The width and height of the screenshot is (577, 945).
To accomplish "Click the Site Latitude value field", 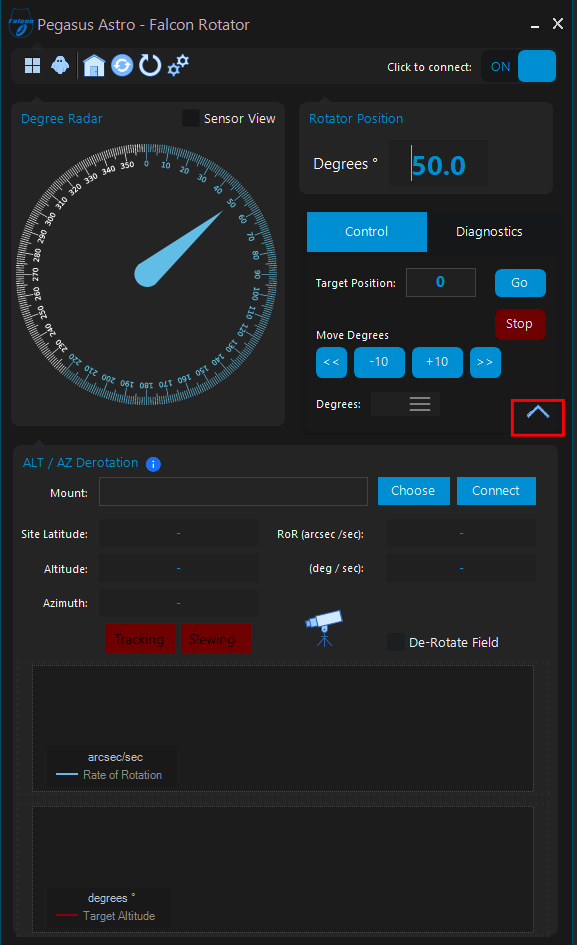I will [x=178, y=534].
